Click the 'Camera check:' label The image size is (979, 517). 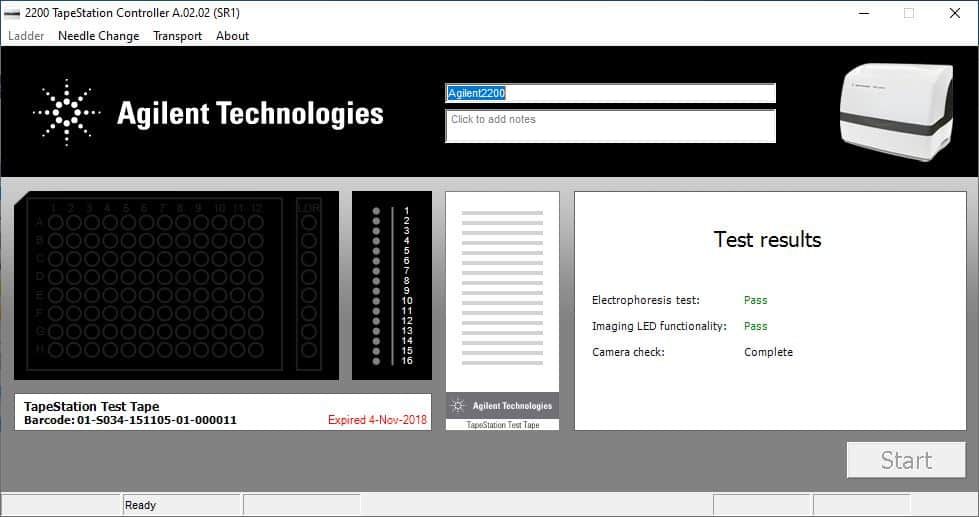click(628, 352)
